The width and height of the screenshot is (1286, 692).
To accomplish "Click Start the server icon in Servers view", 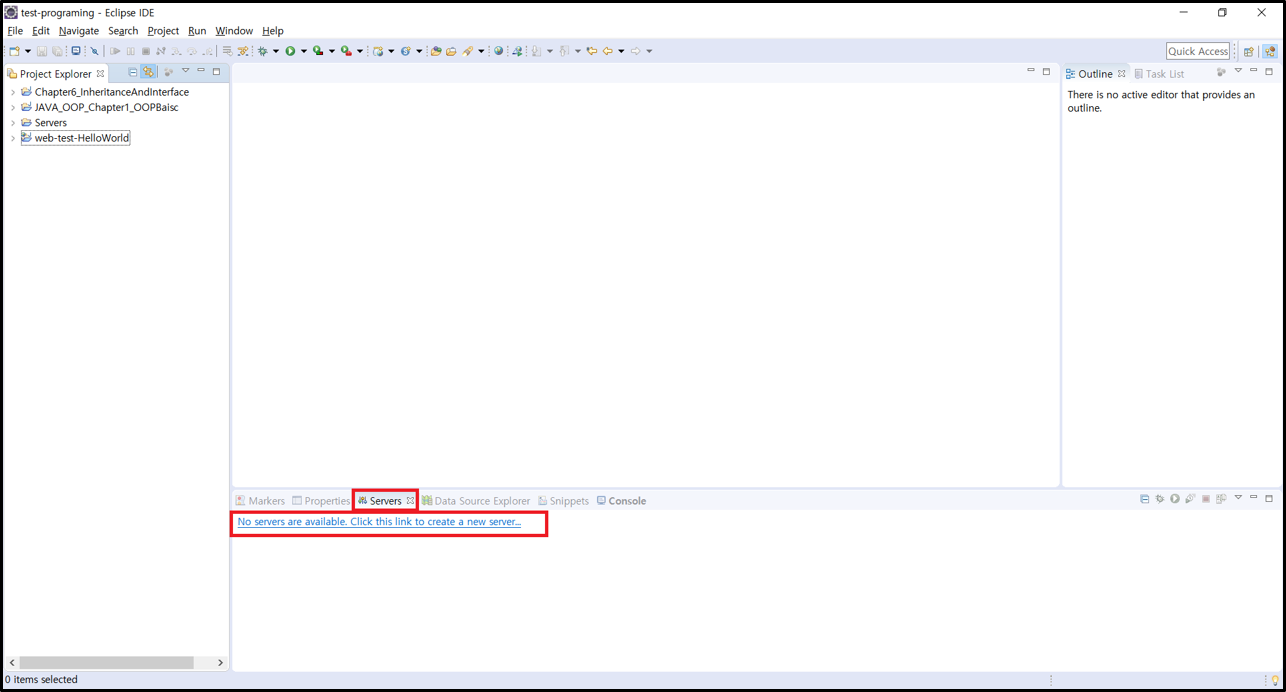I will tap(1175, 498).
